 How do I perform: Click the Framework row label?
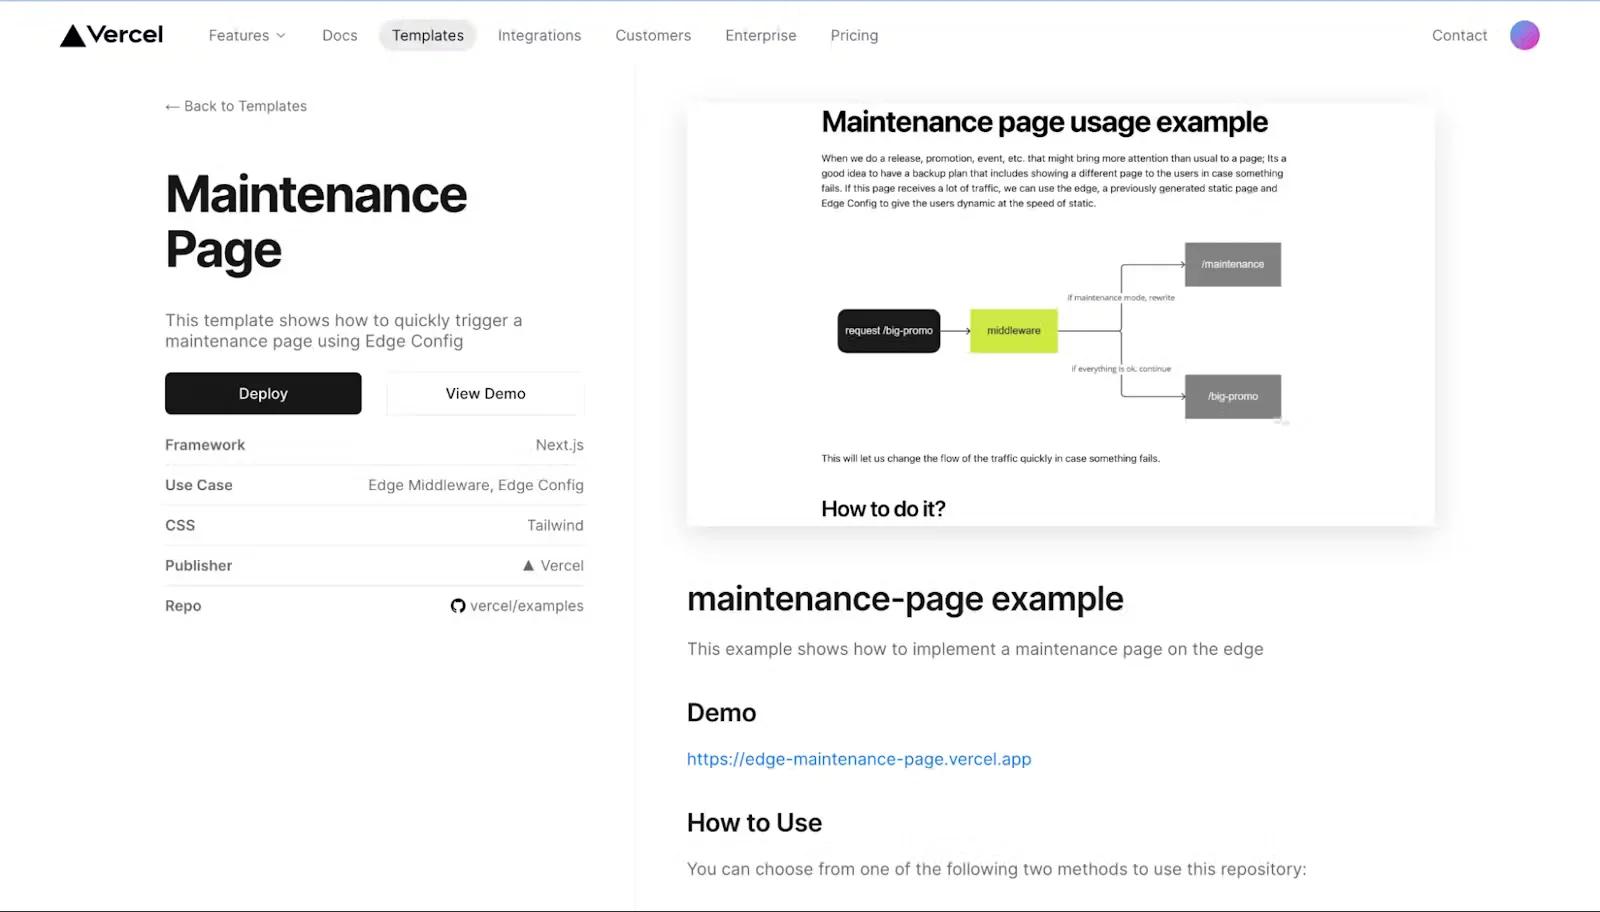(x=205, y=445)
